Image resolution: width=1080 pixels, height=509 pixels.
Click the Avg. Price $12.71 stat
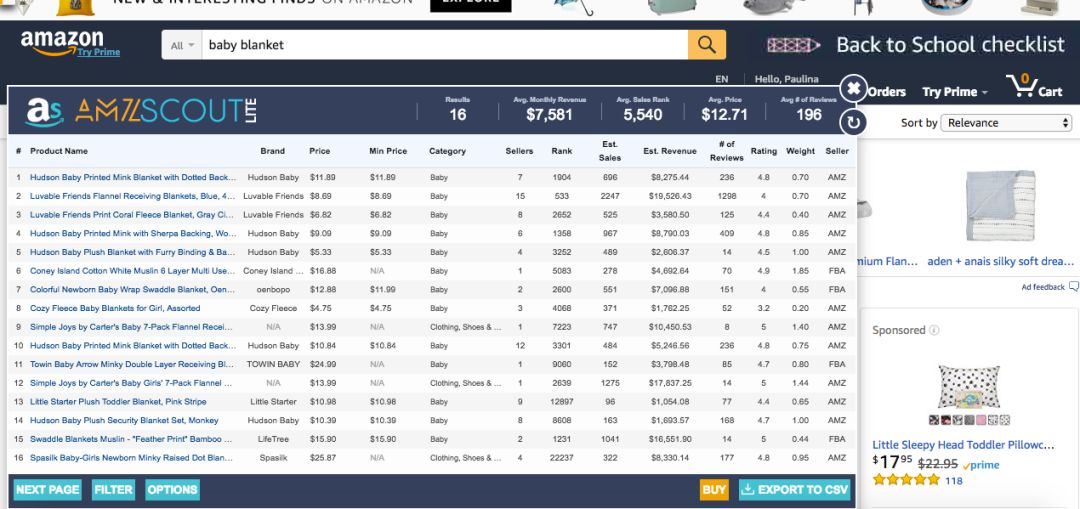click(x=724, y=110)
